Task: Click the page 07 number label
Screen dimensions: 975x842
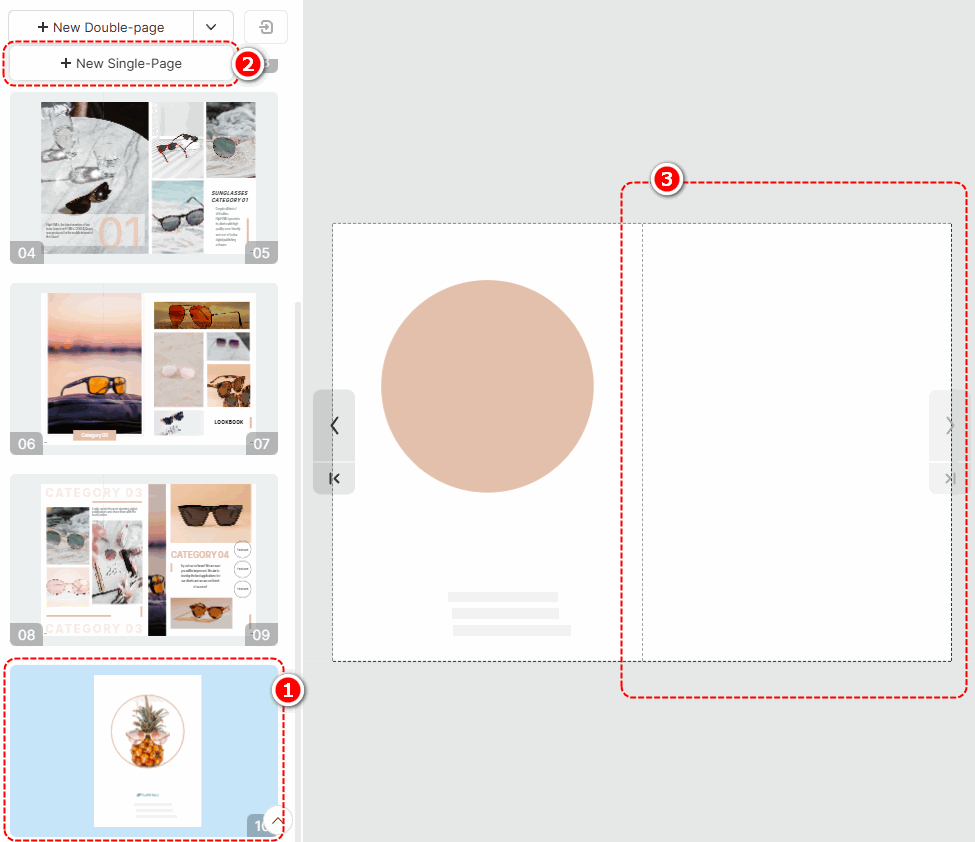Action: (261, 444)
